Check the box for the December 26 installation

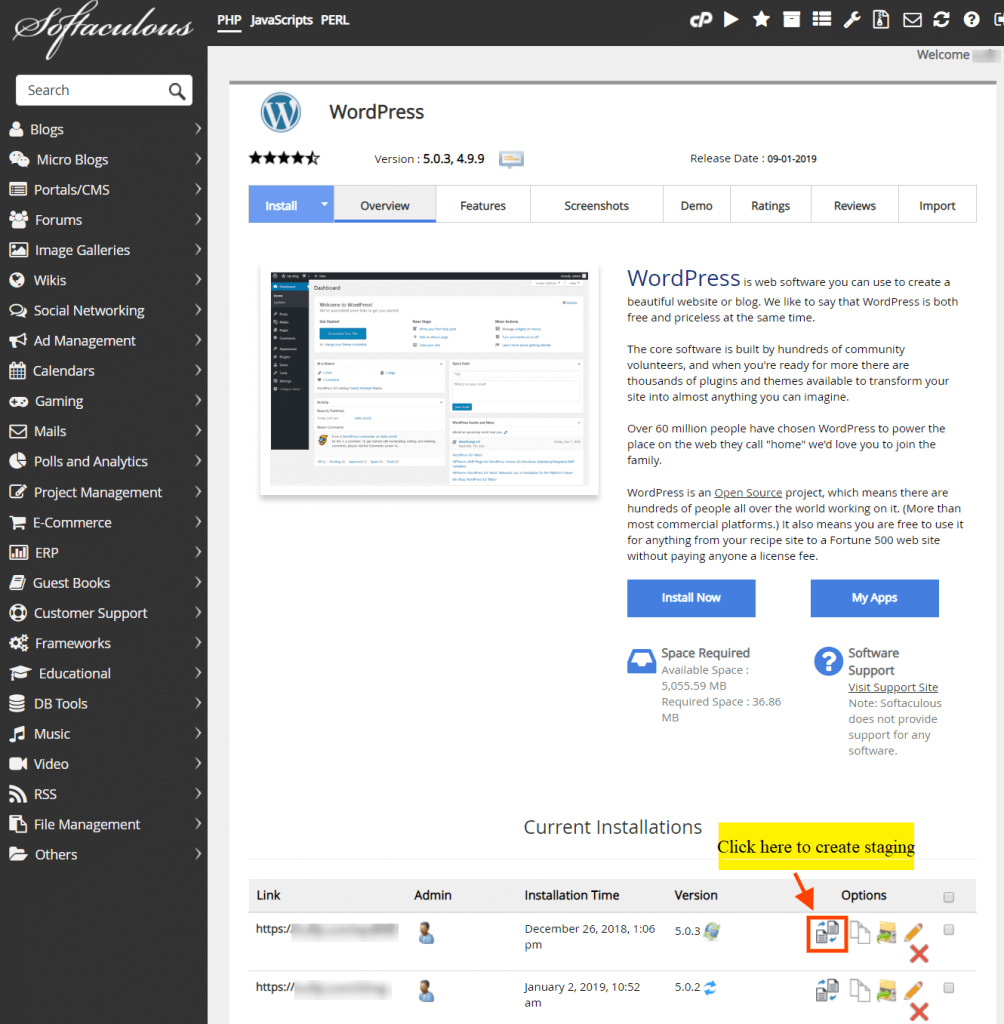(948, 929)
